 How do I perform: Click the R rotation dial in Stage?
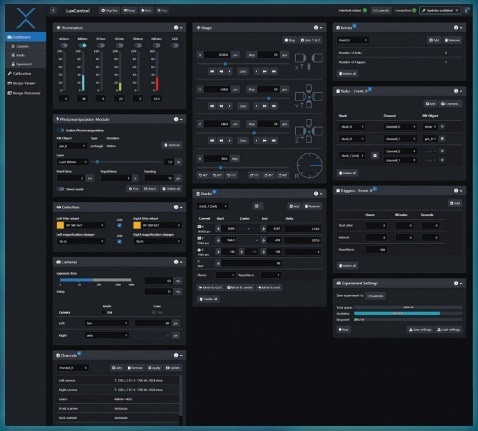point(310,165)
